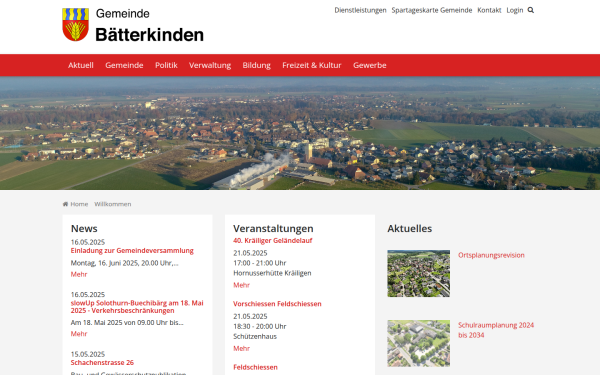Image resolution: width=600 pixels, height=375 pixels.
Task: Click Mehr under Vorschiessen Feldschiessen
Action: (x=241, y=348)
